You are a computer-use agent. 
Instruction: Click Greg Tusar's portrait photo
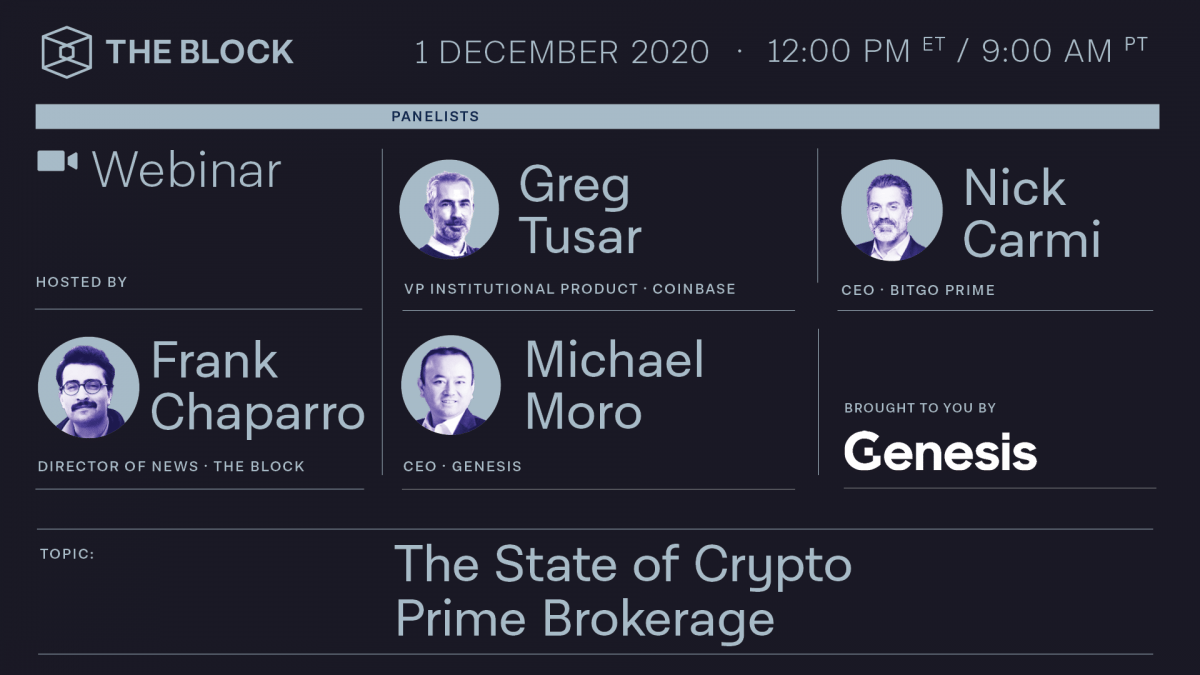click(449, 210)
